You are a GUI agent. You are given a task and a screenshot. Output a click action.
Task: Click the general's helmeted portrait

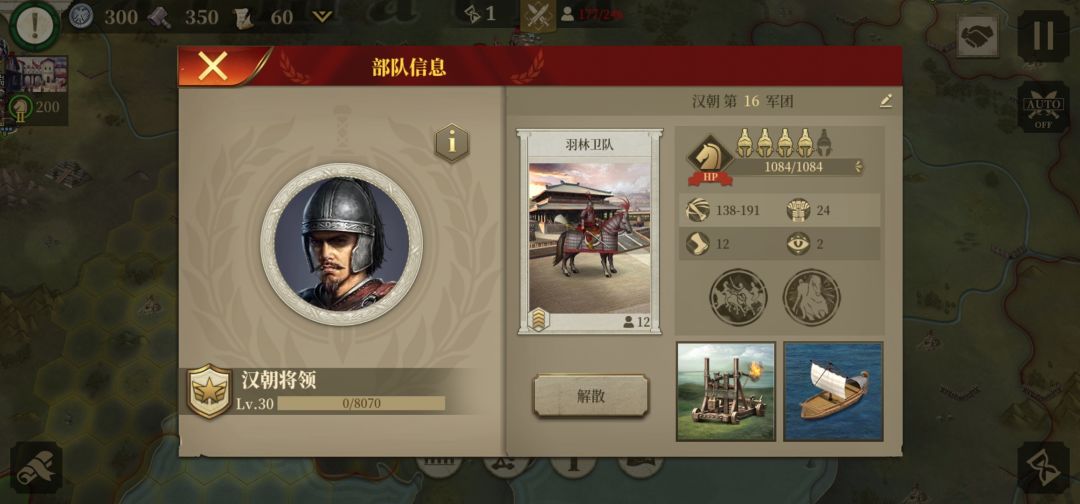coord(341,244)
